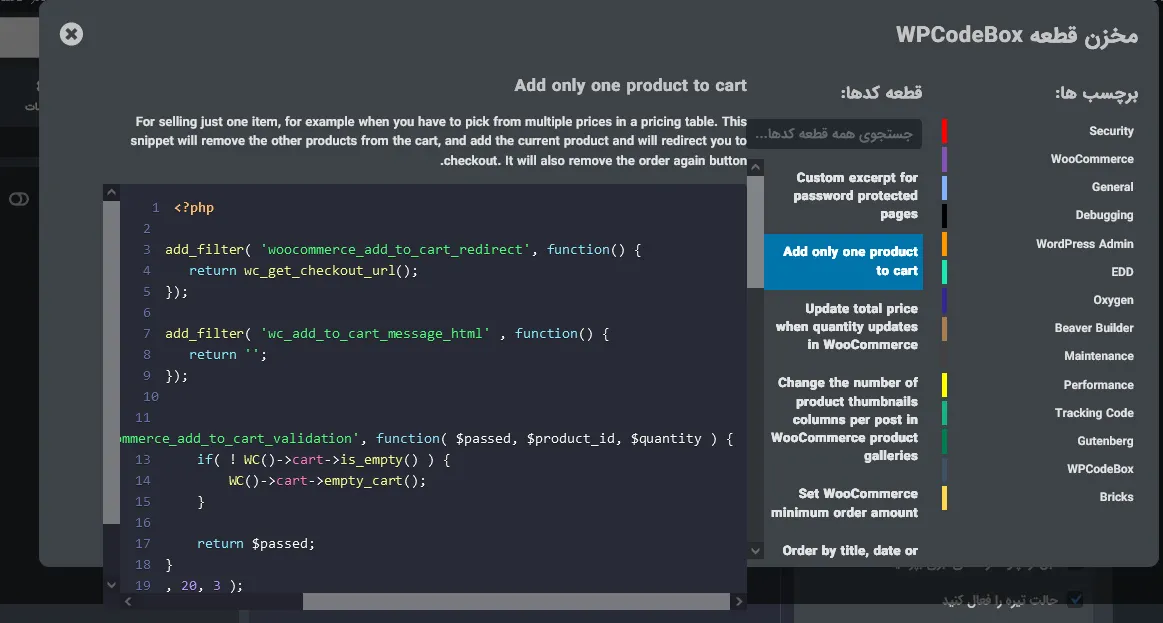Select the WooCommerce tag

[1092, 159]
